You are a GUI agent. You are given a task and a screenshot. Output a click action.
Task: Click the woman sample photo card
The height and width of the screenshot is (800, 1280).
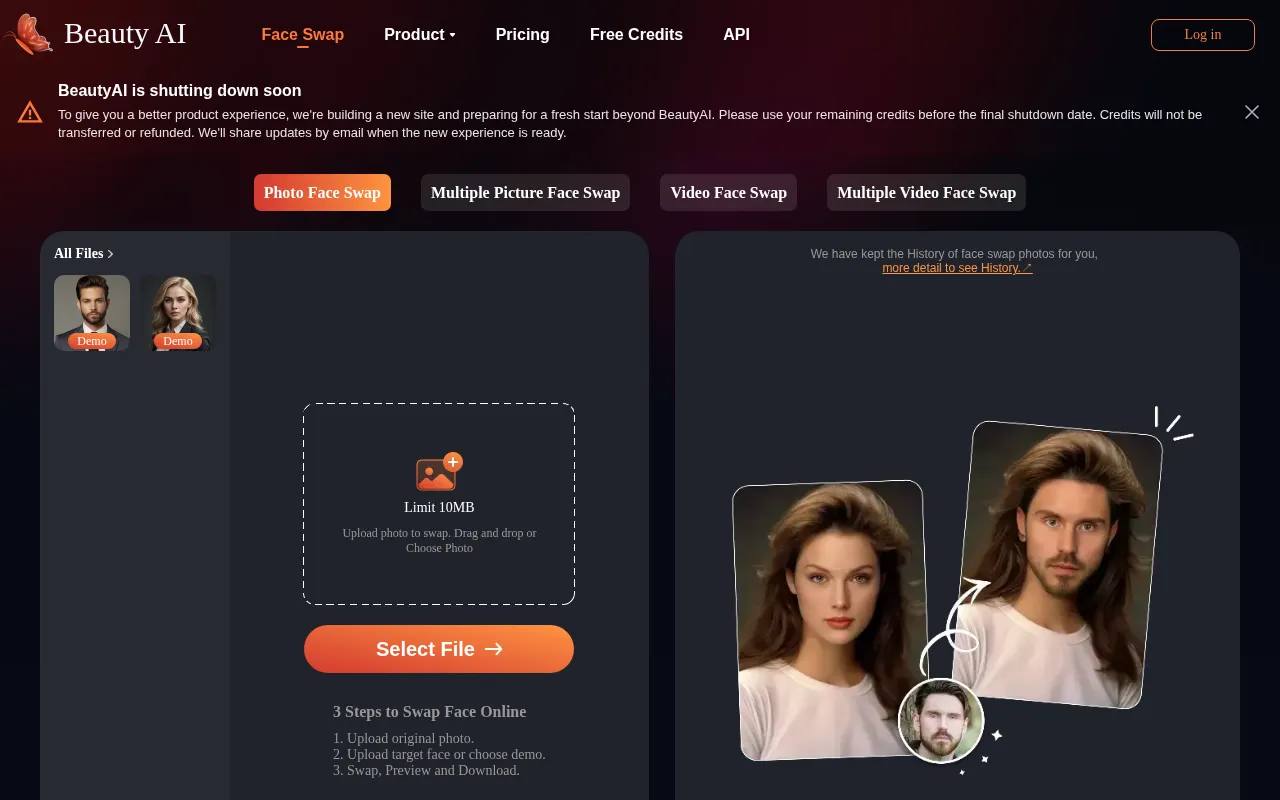(832, 620)
